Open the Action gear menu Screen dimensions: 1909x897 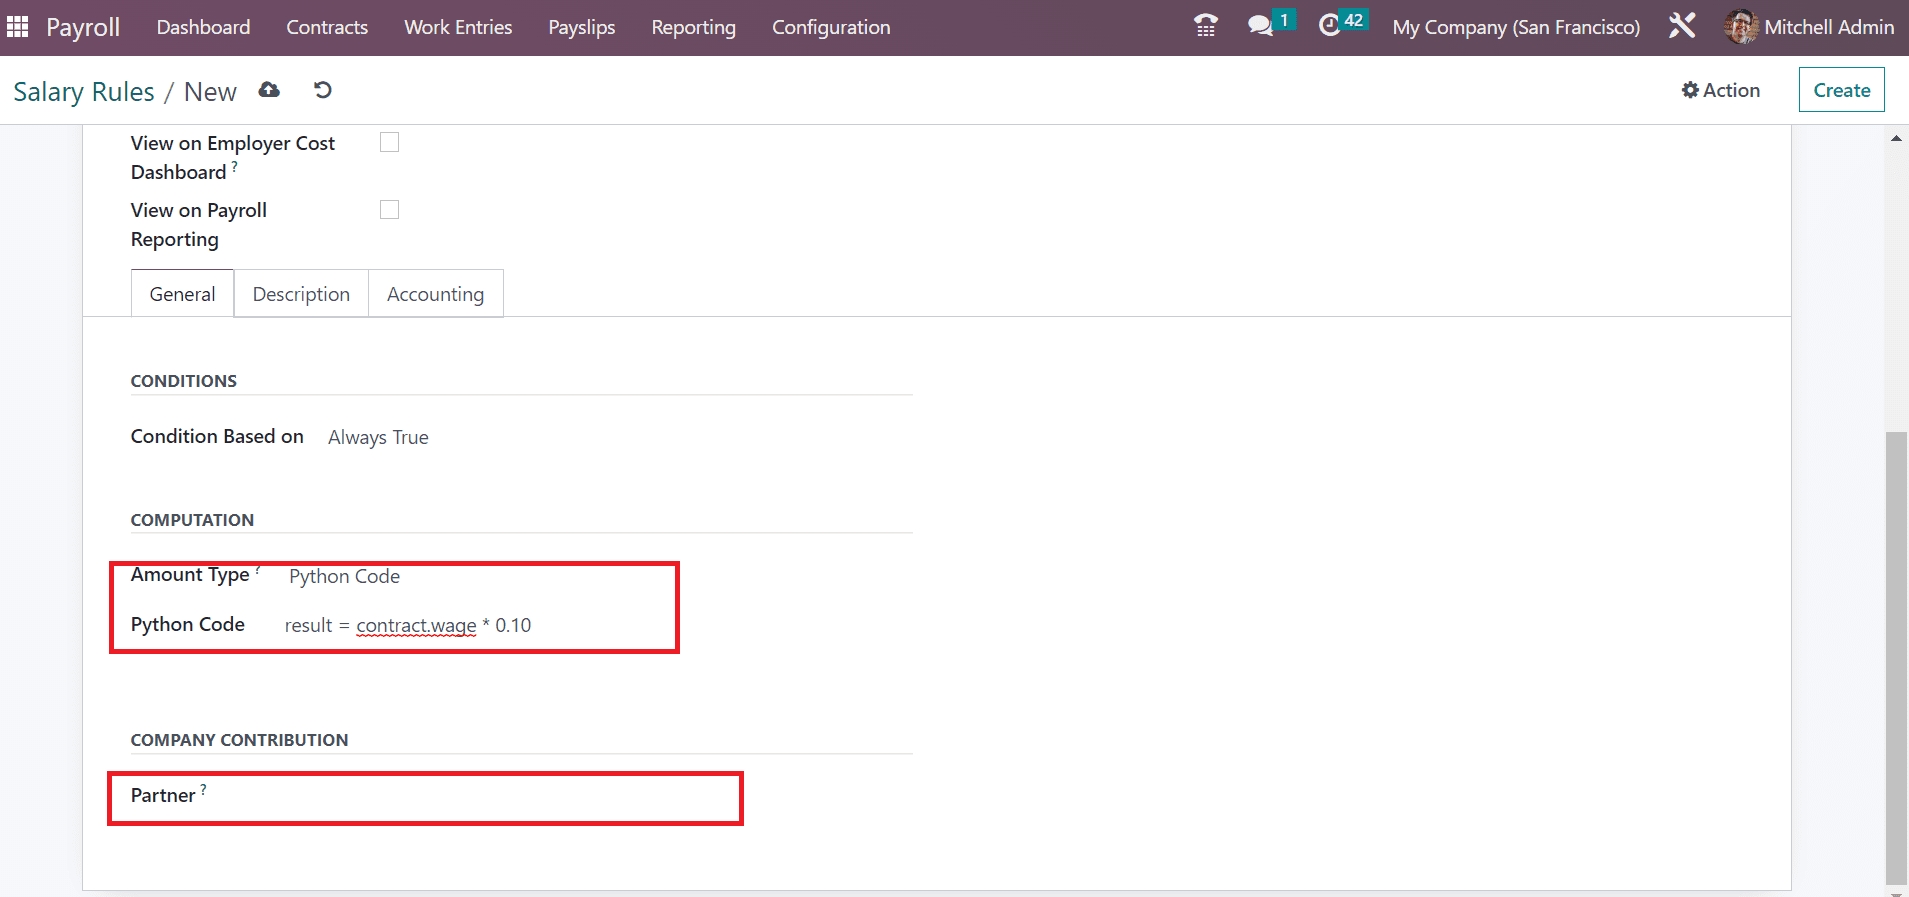[x=1720, y=90]
